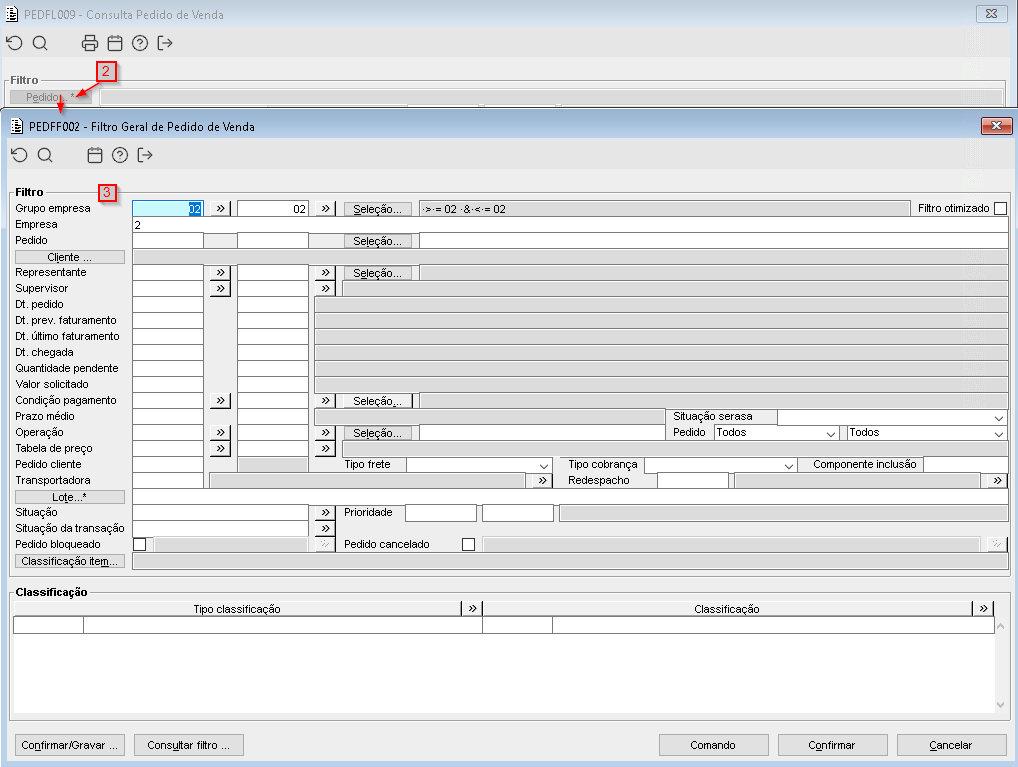Open first Pedido Todos dropdown

(x=830, y=433)
